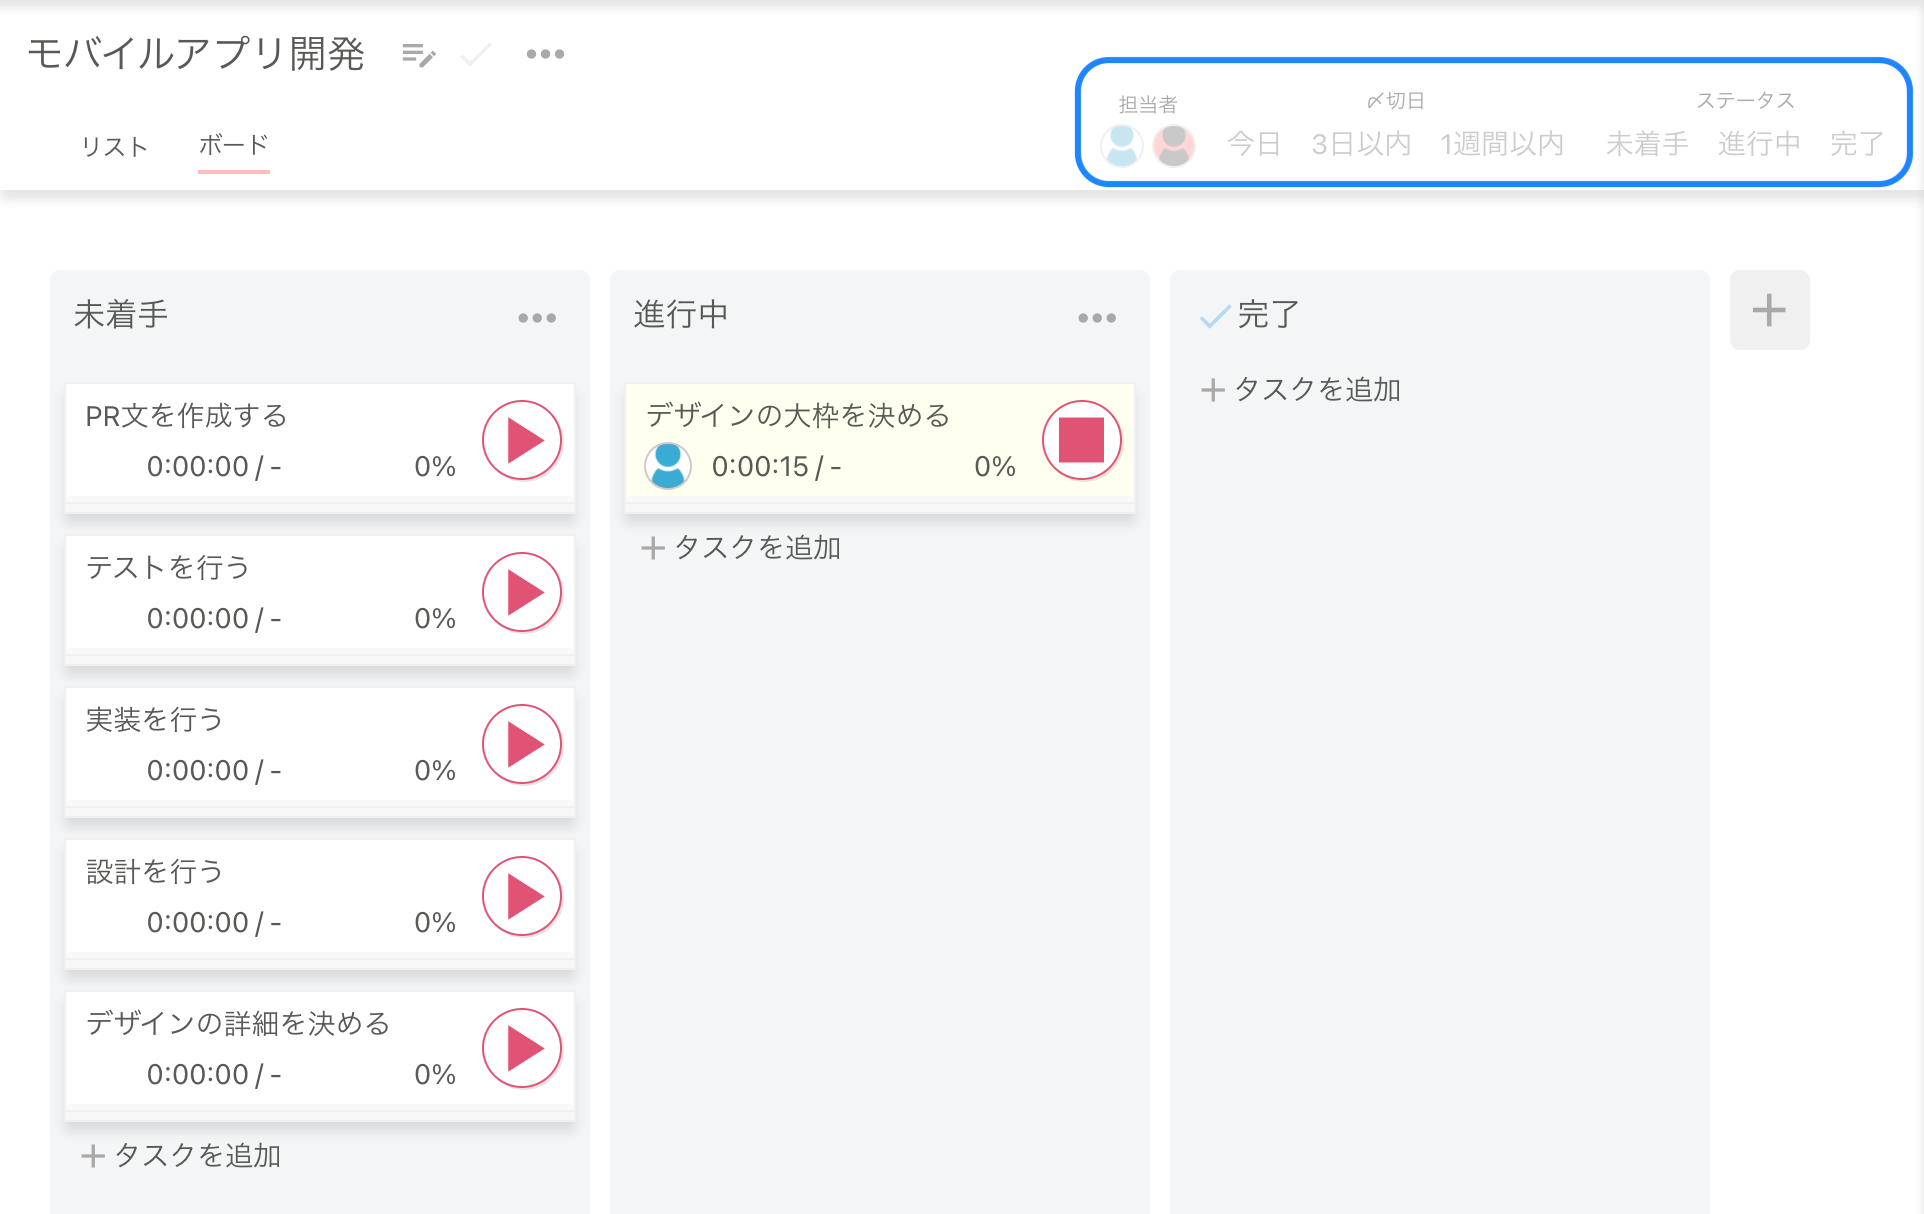Start the timer on テストを行う task
Screen dimensions: 1924x1214
[520, 591]
